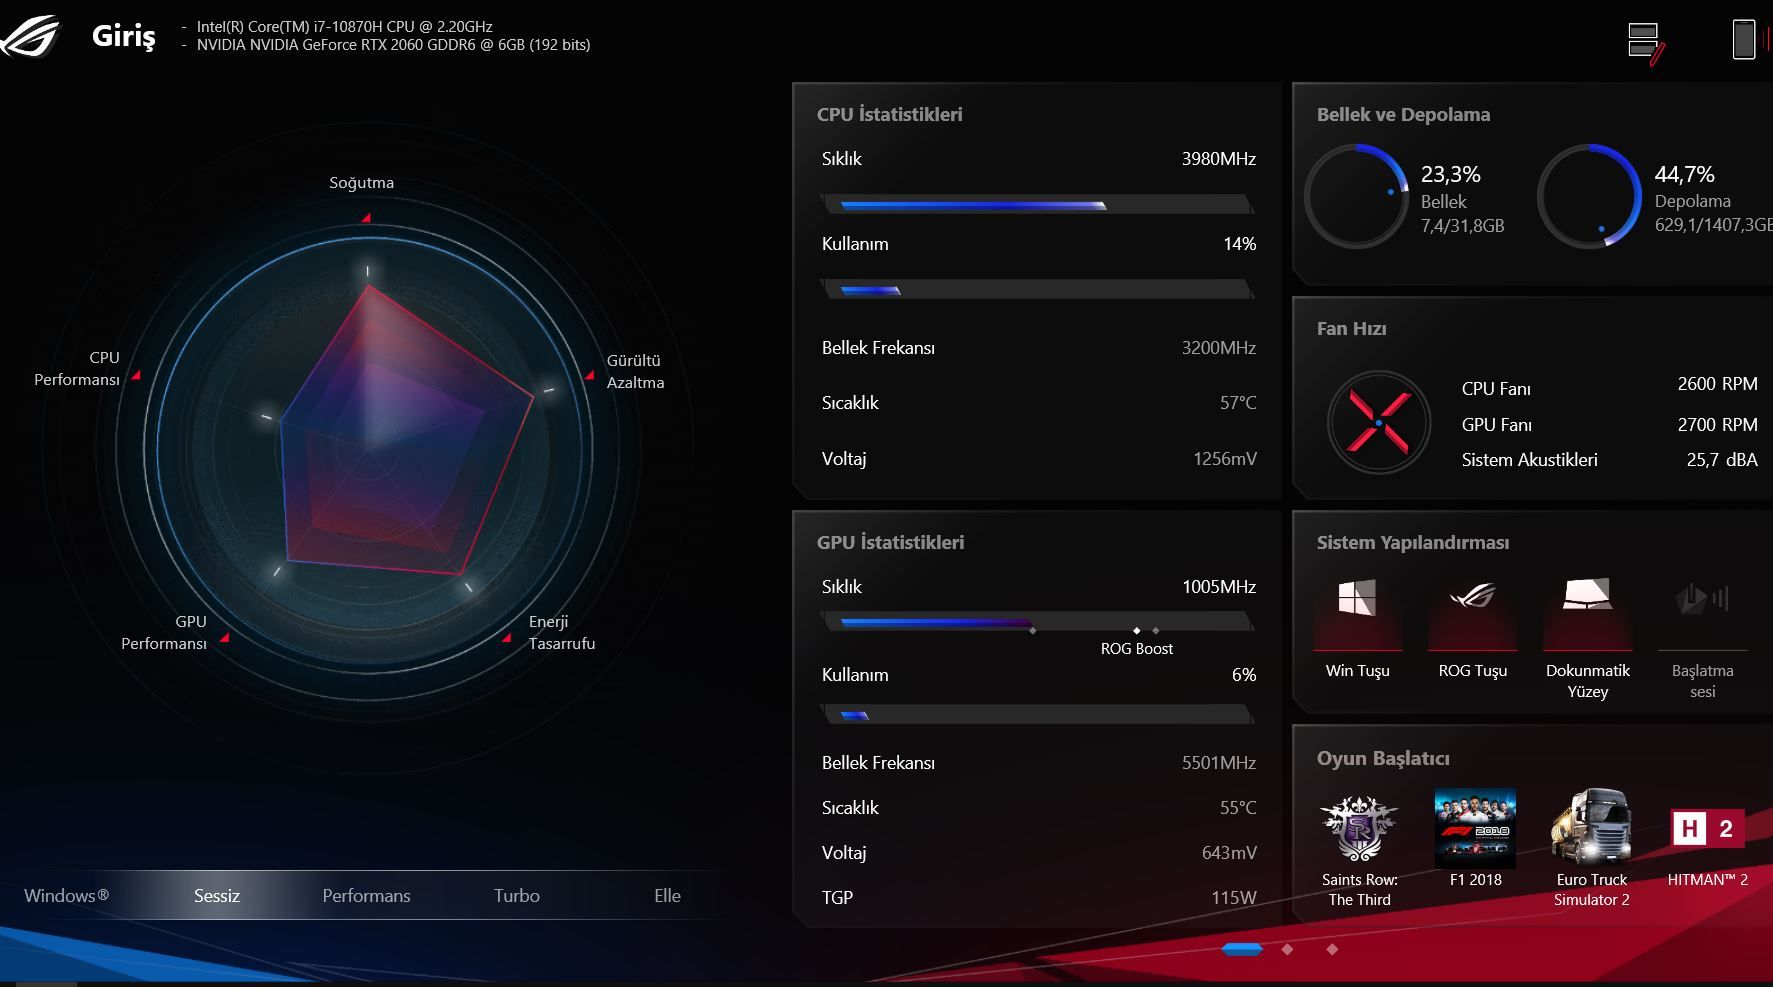
Task: Switch to the Windows® operating mode
Action: pos(66,895)
